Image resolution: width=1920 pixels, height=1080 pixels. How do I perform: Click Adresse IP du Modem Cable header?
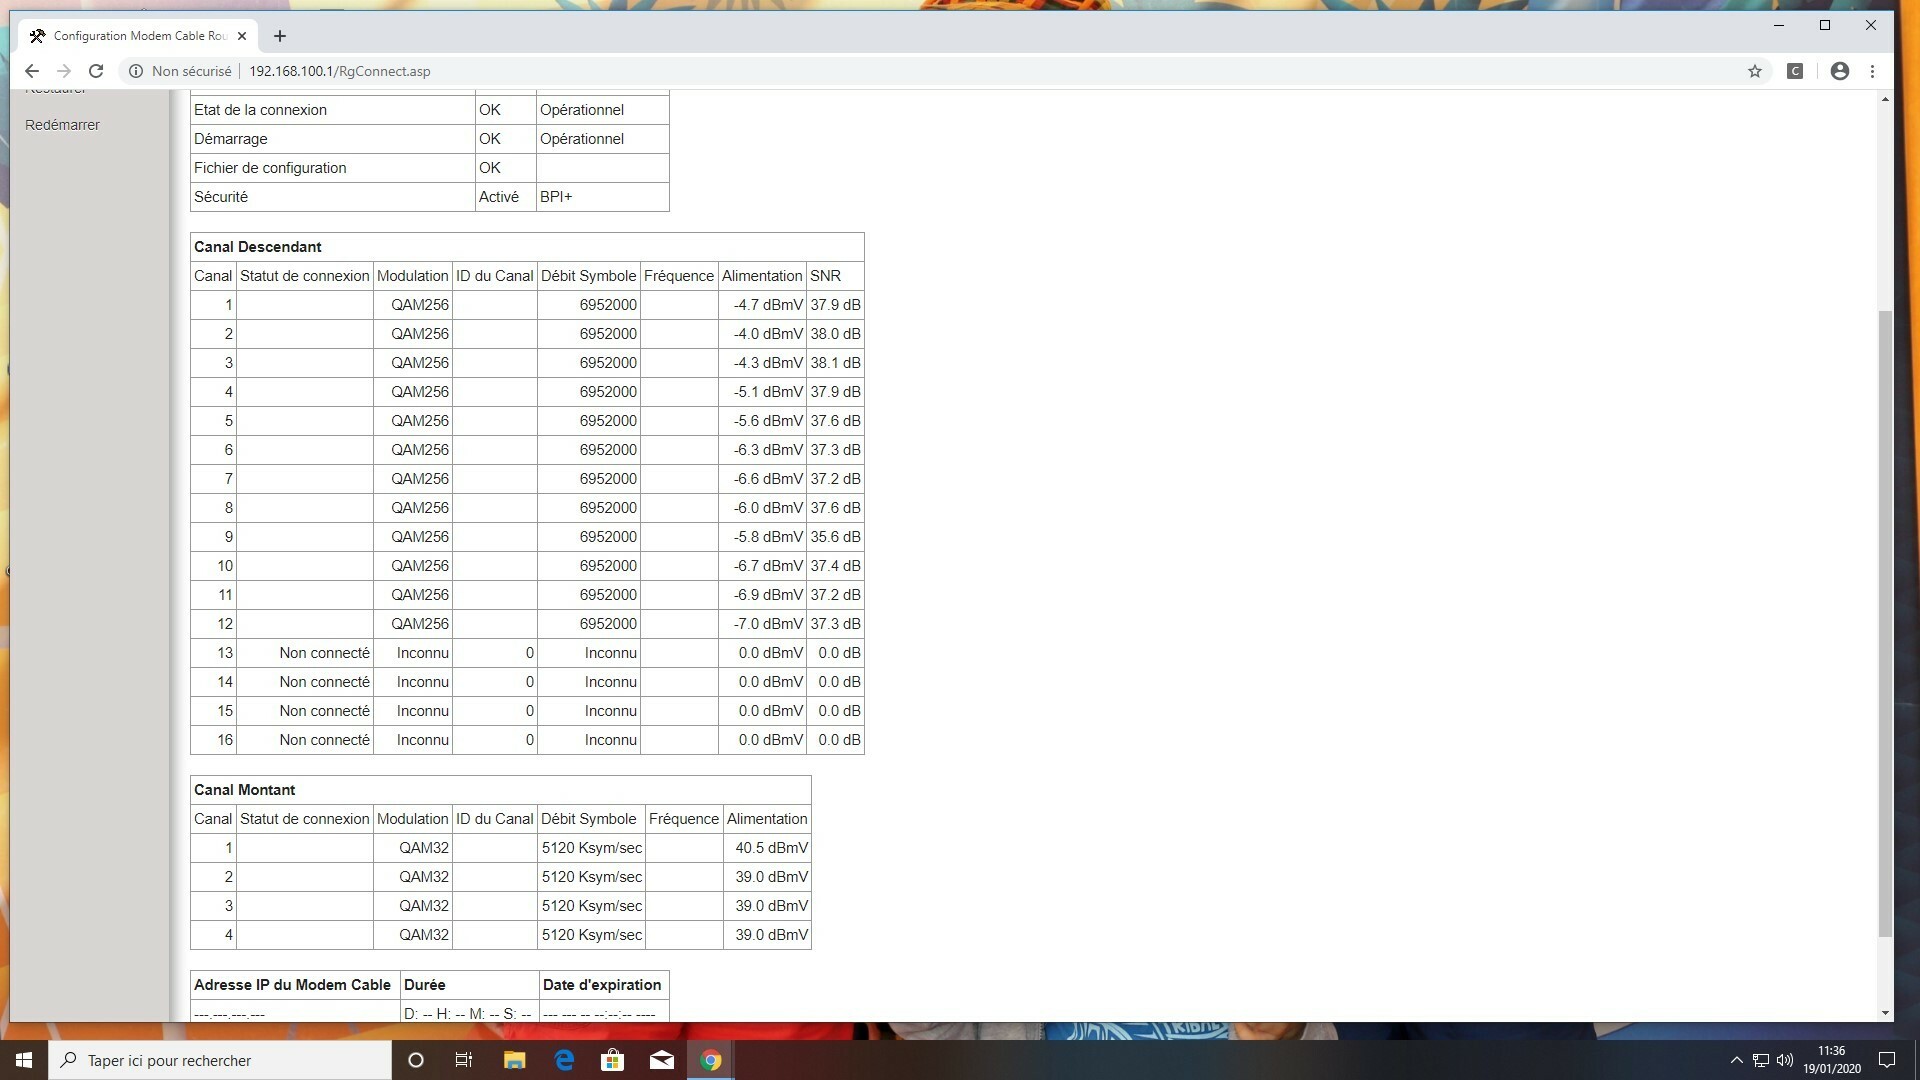point(292,985)
